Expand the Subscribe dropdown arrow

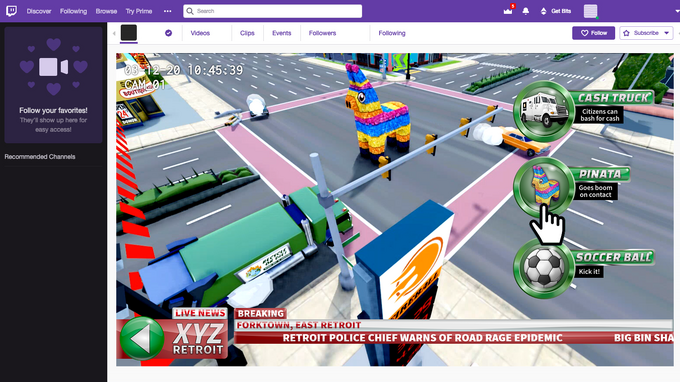pyautogui.click(x=666, y=33)
